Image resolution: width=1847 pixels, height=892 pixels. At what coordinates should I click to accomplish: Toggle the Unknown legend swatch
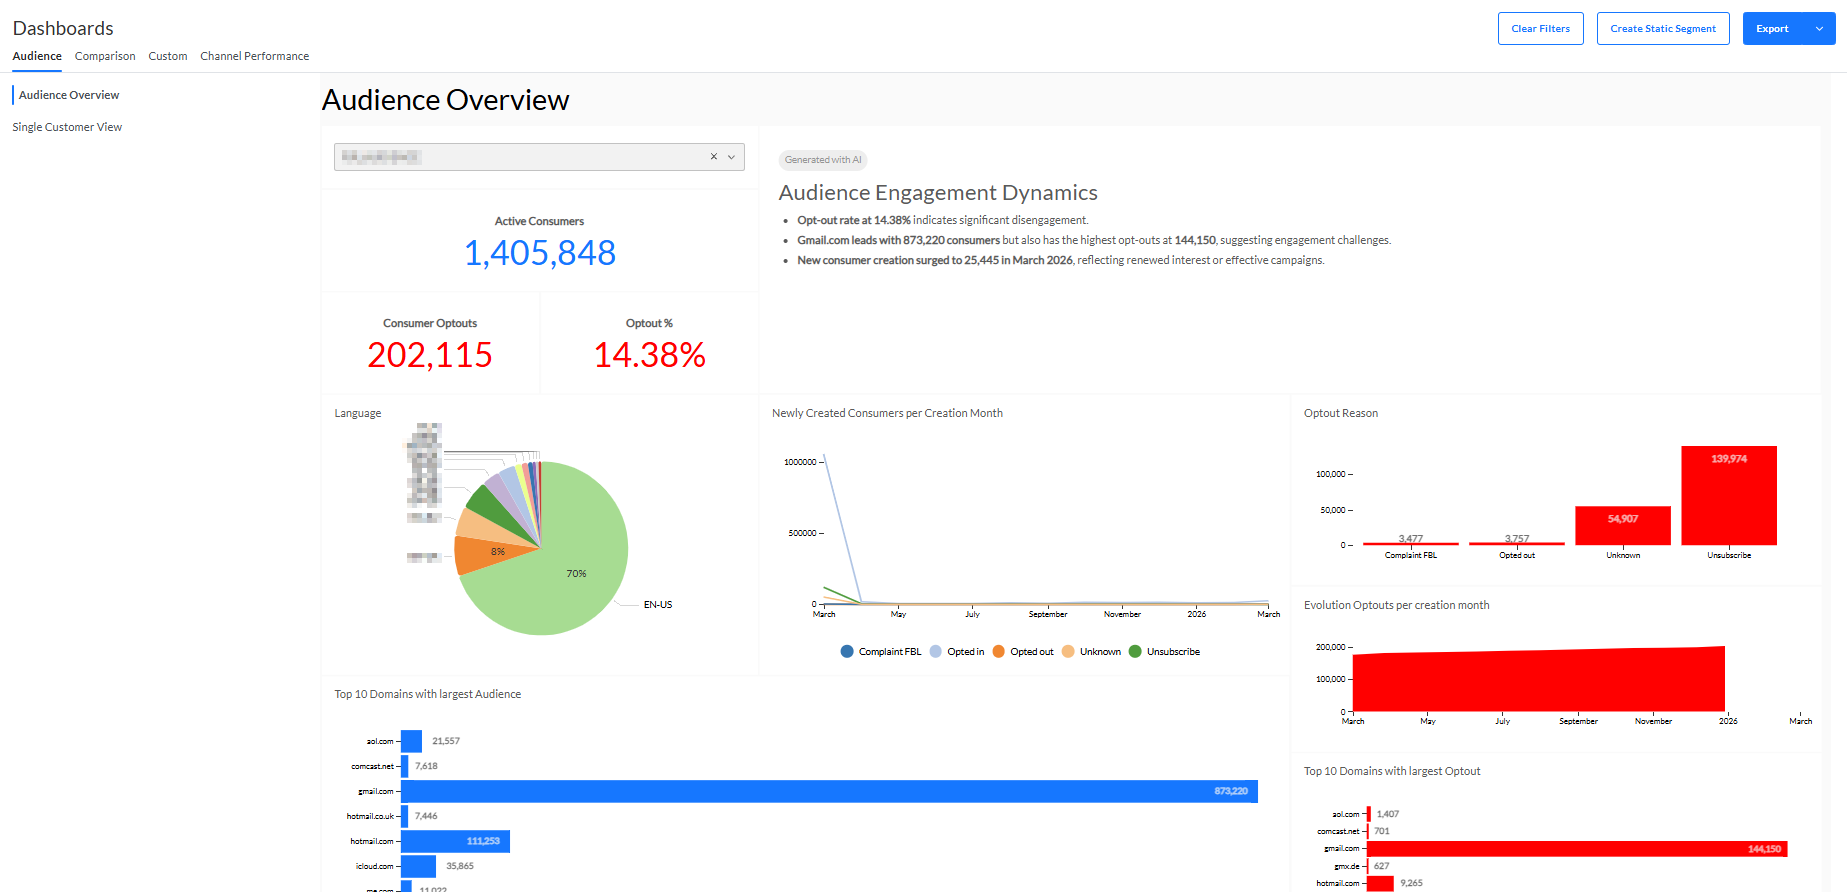[x=1068, y=651]
